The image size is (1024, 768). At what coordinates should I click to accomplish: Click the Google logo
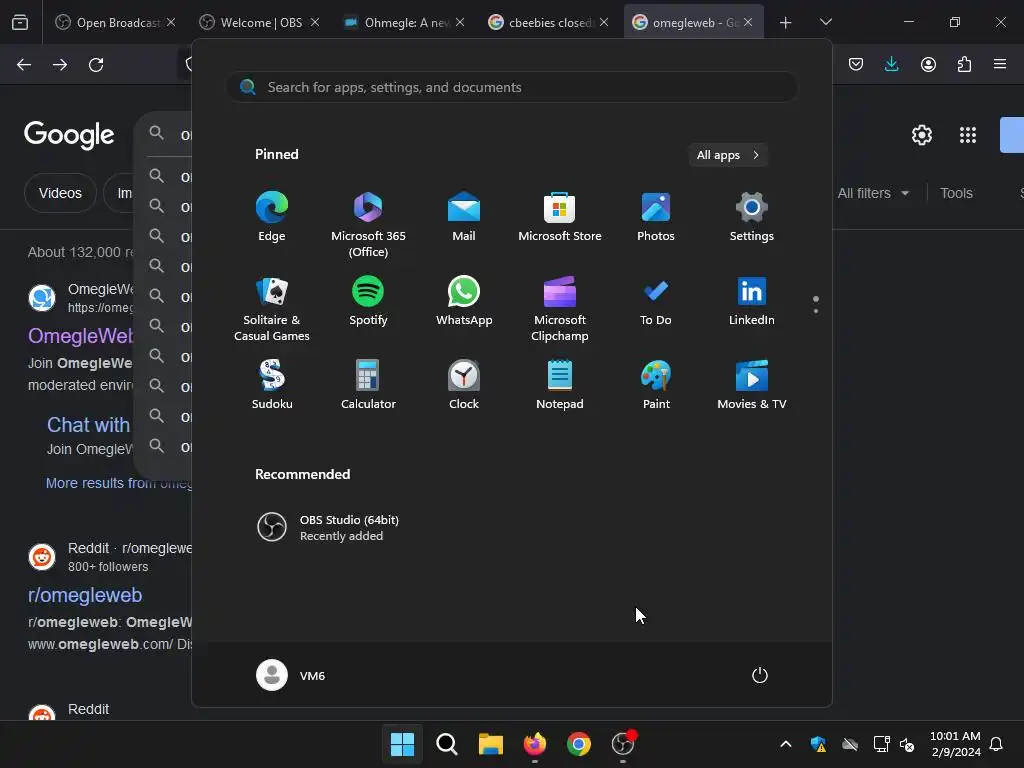pos(69,135)
